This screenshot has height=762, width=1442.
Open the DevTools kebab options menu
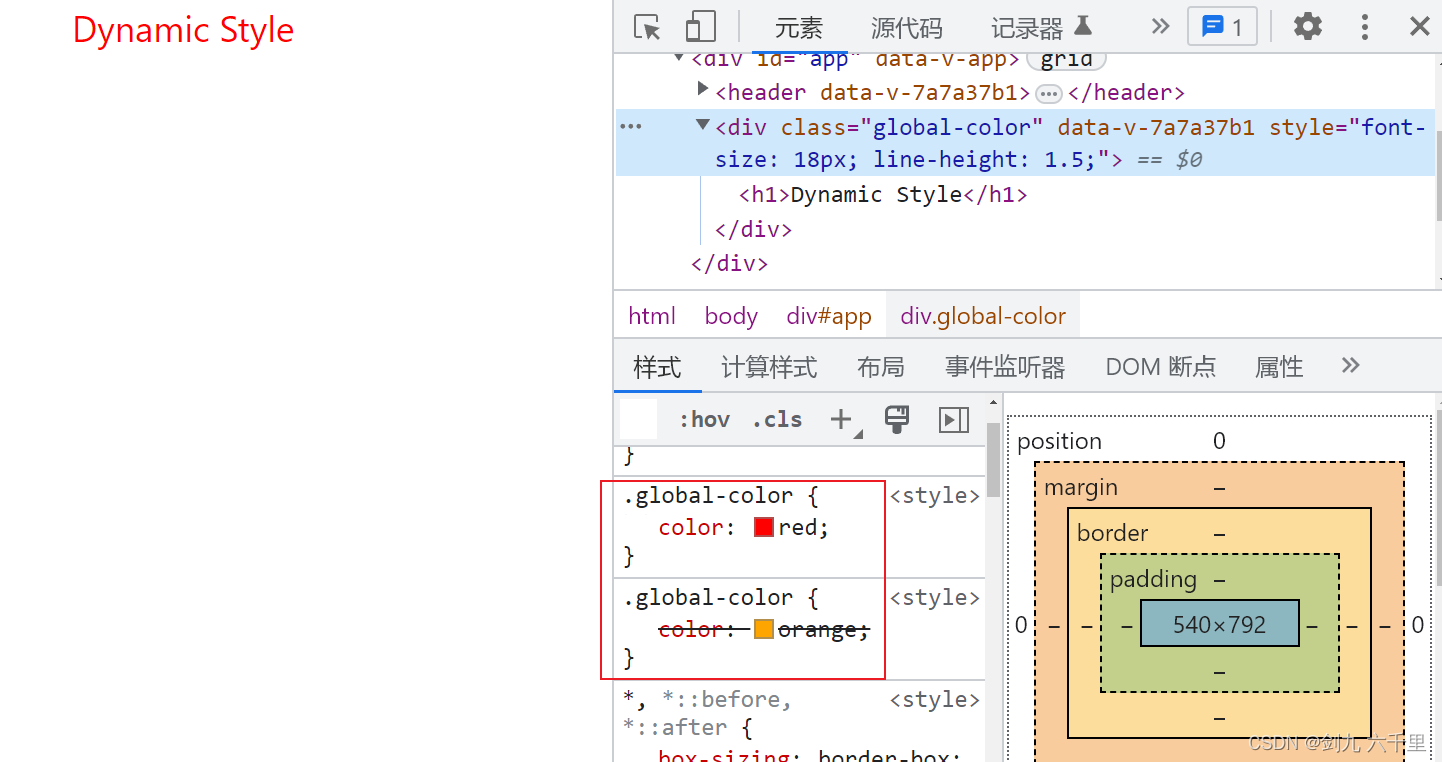pyautogui.click(x=1364, y=27)
